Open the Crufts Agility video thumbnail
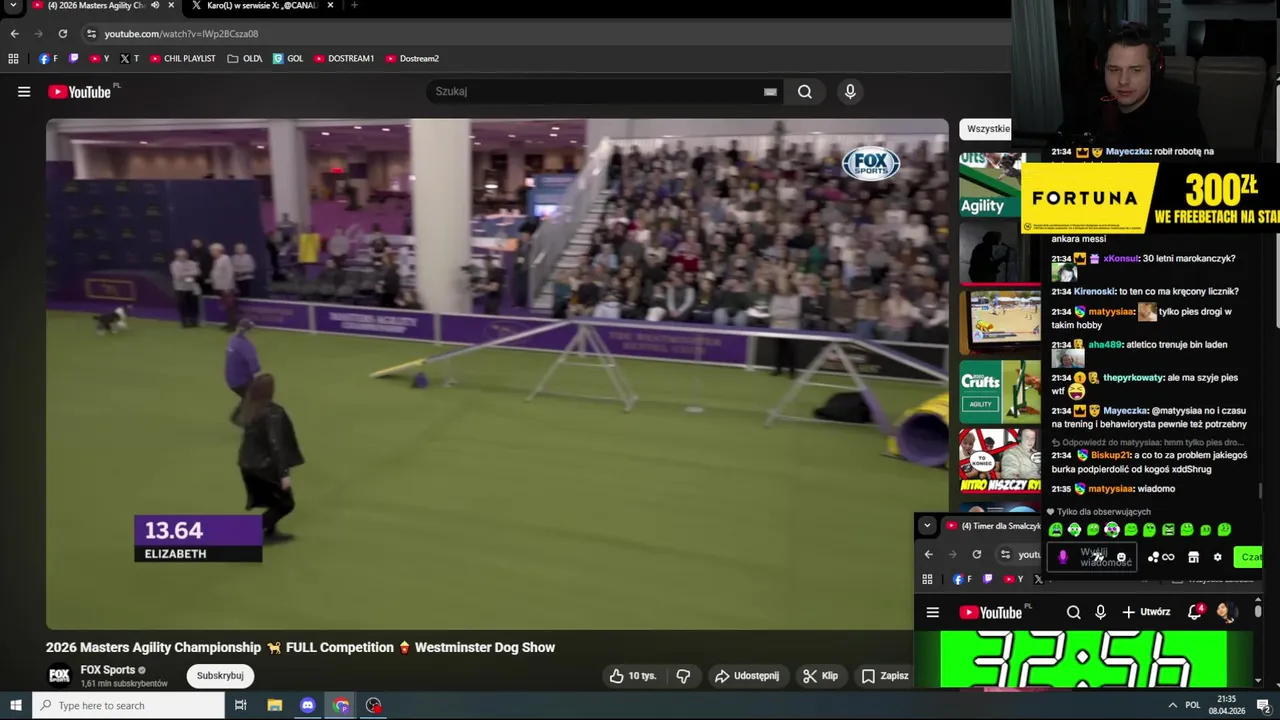Viewport: 1280px width, 720px height. (1000, 391)
